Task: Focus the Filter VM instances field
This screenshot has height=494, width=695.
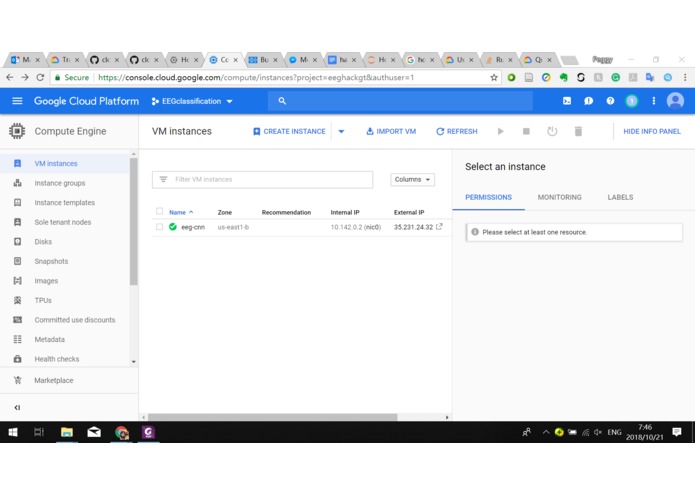Action: point(262,179)
